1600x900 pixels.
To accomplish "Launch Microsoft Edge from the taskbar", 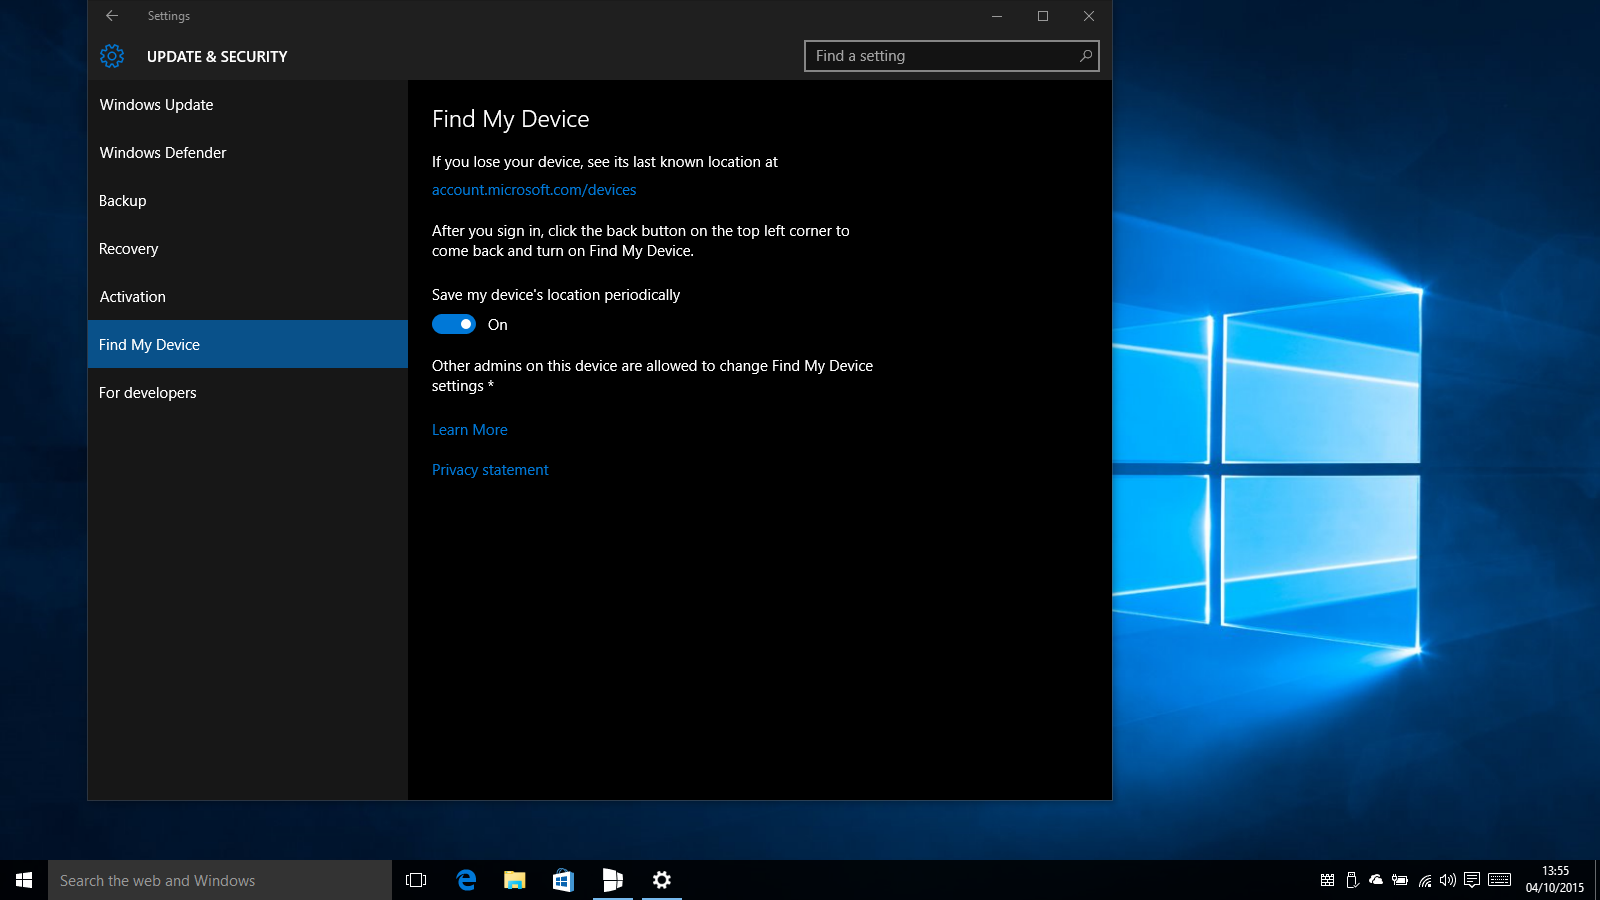I will coord(466,880).
